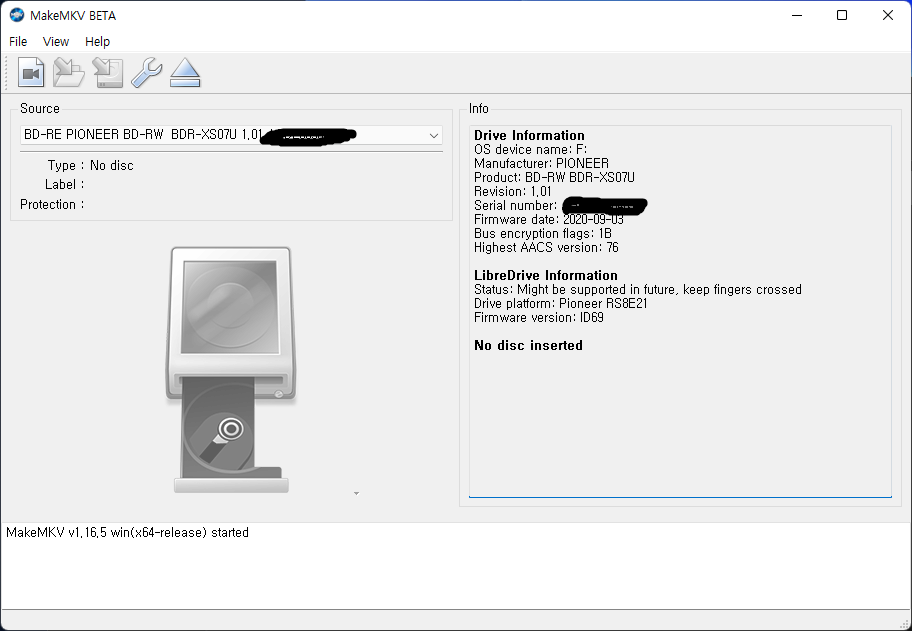Open the Help menu
Viewport: 912px width, 631px height.
(97, 42)
